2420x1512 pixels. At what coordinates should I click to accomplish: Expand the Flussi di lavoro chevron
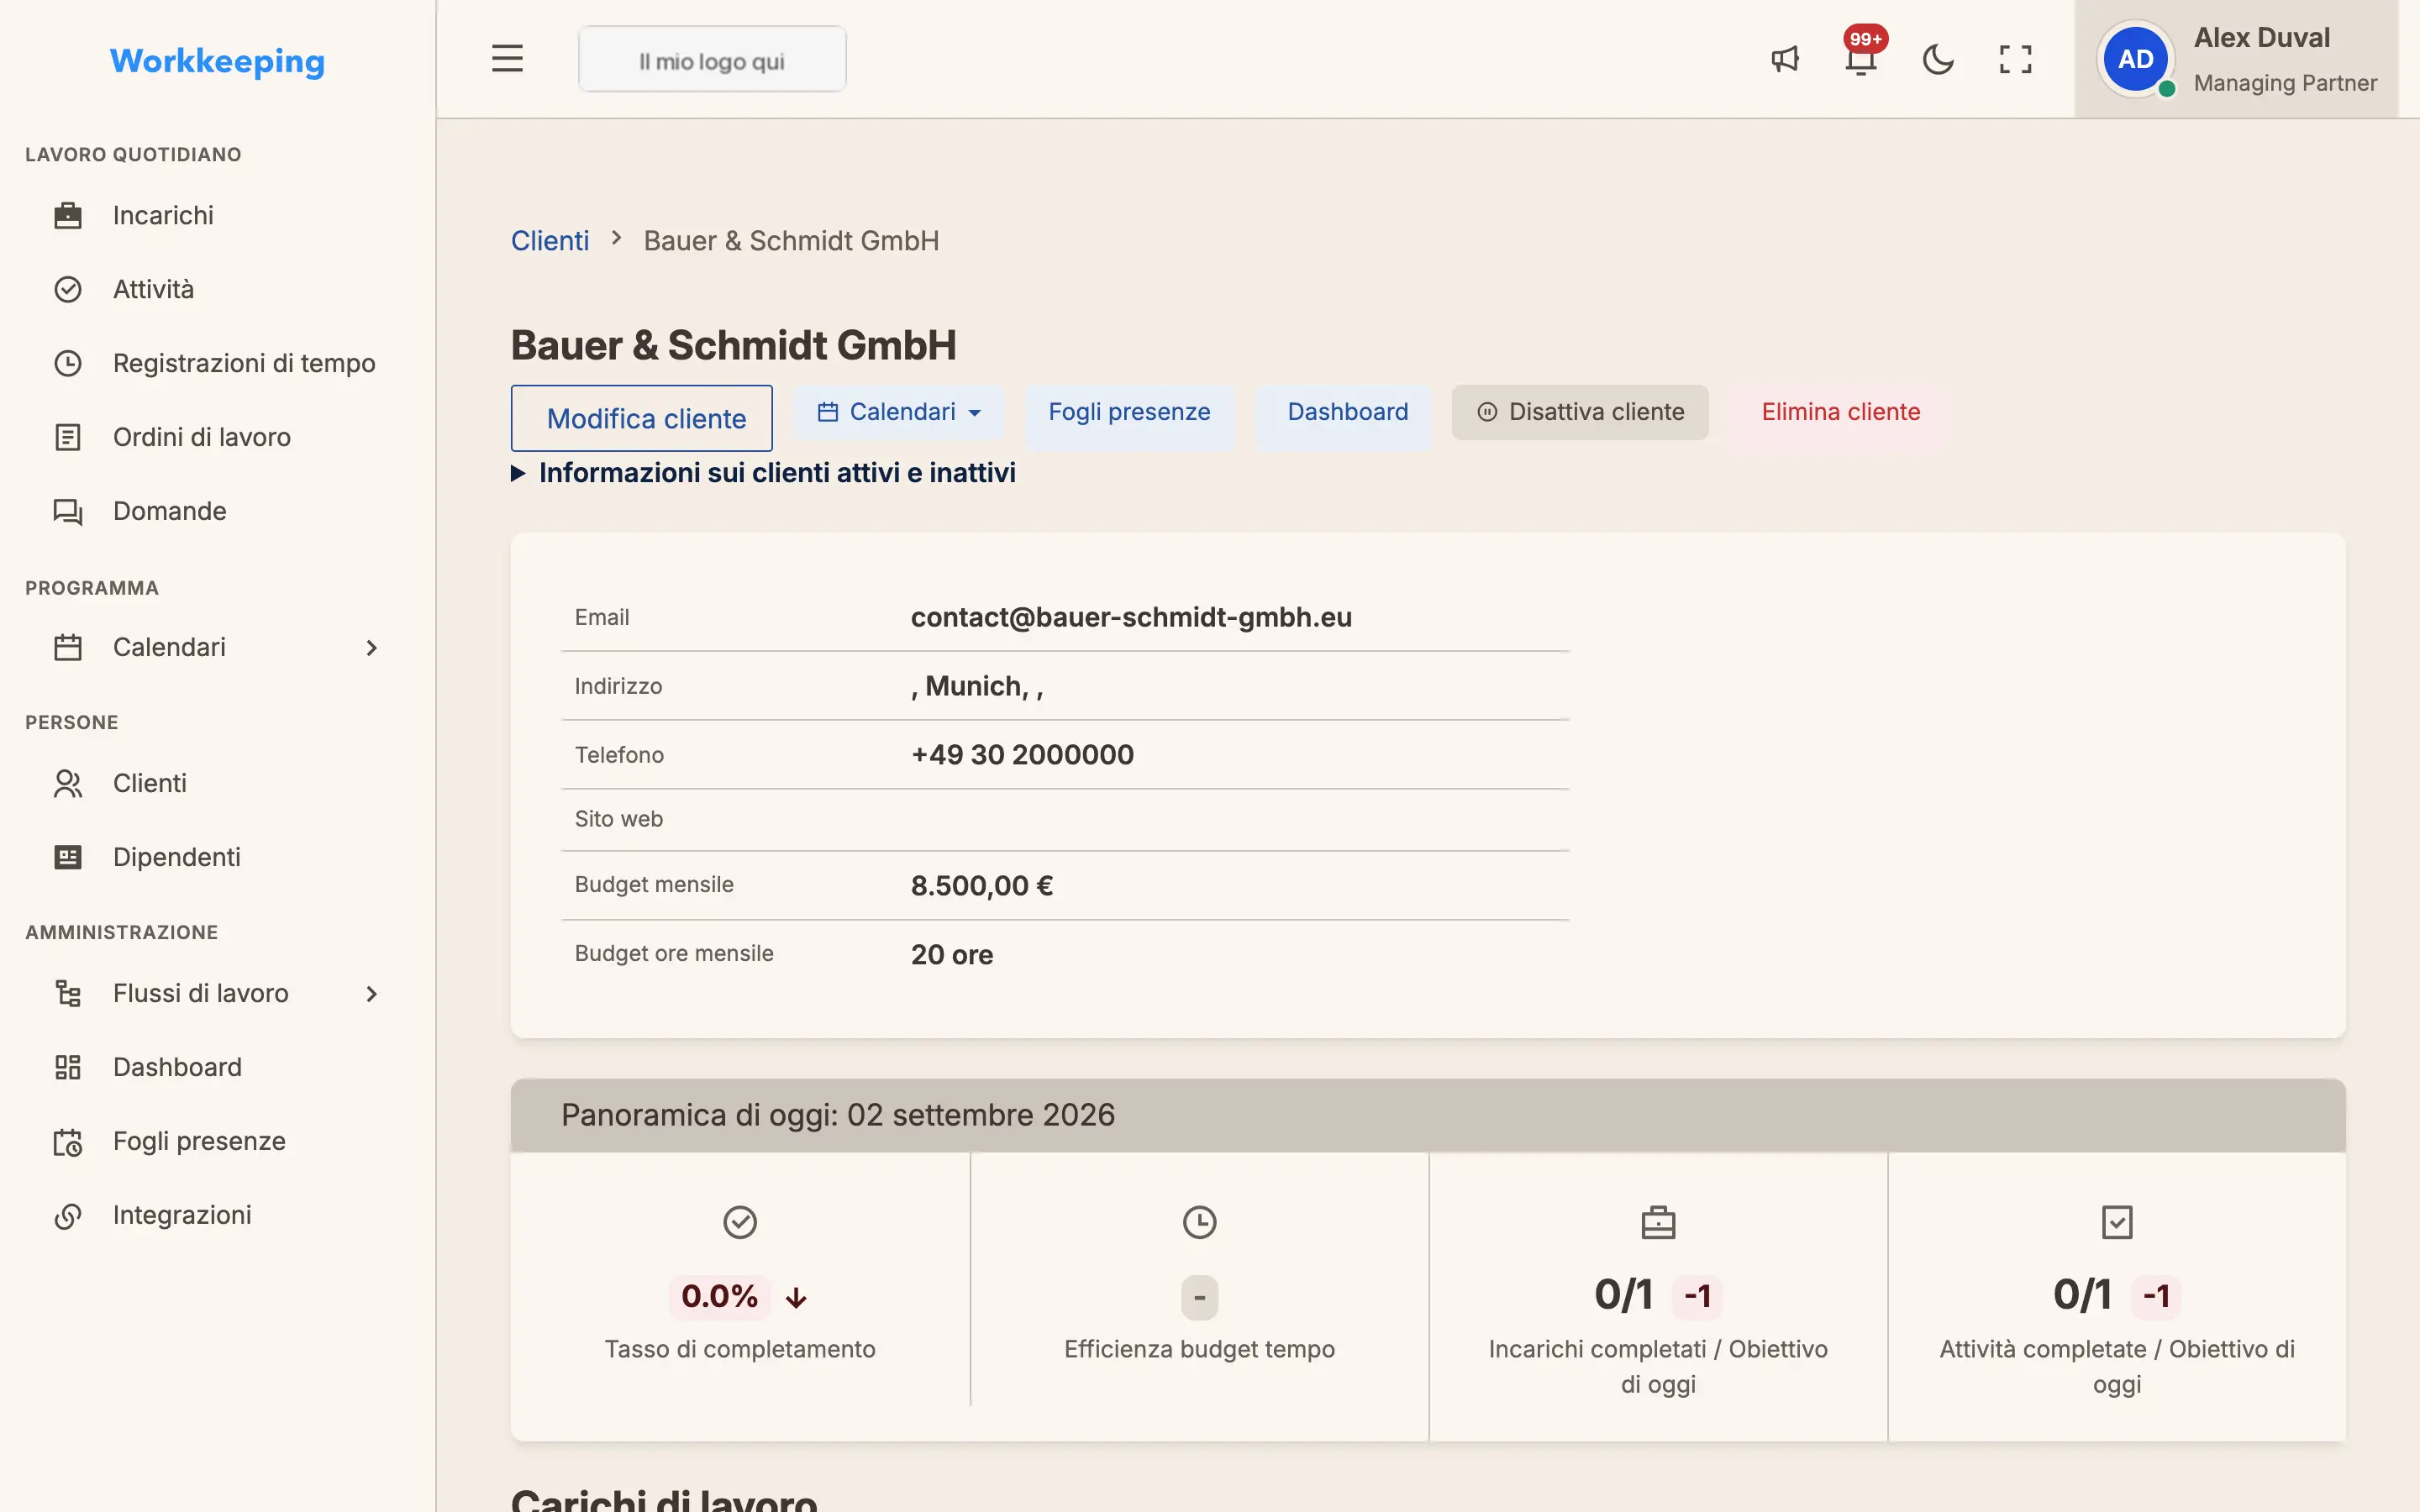tap(372, 993)
